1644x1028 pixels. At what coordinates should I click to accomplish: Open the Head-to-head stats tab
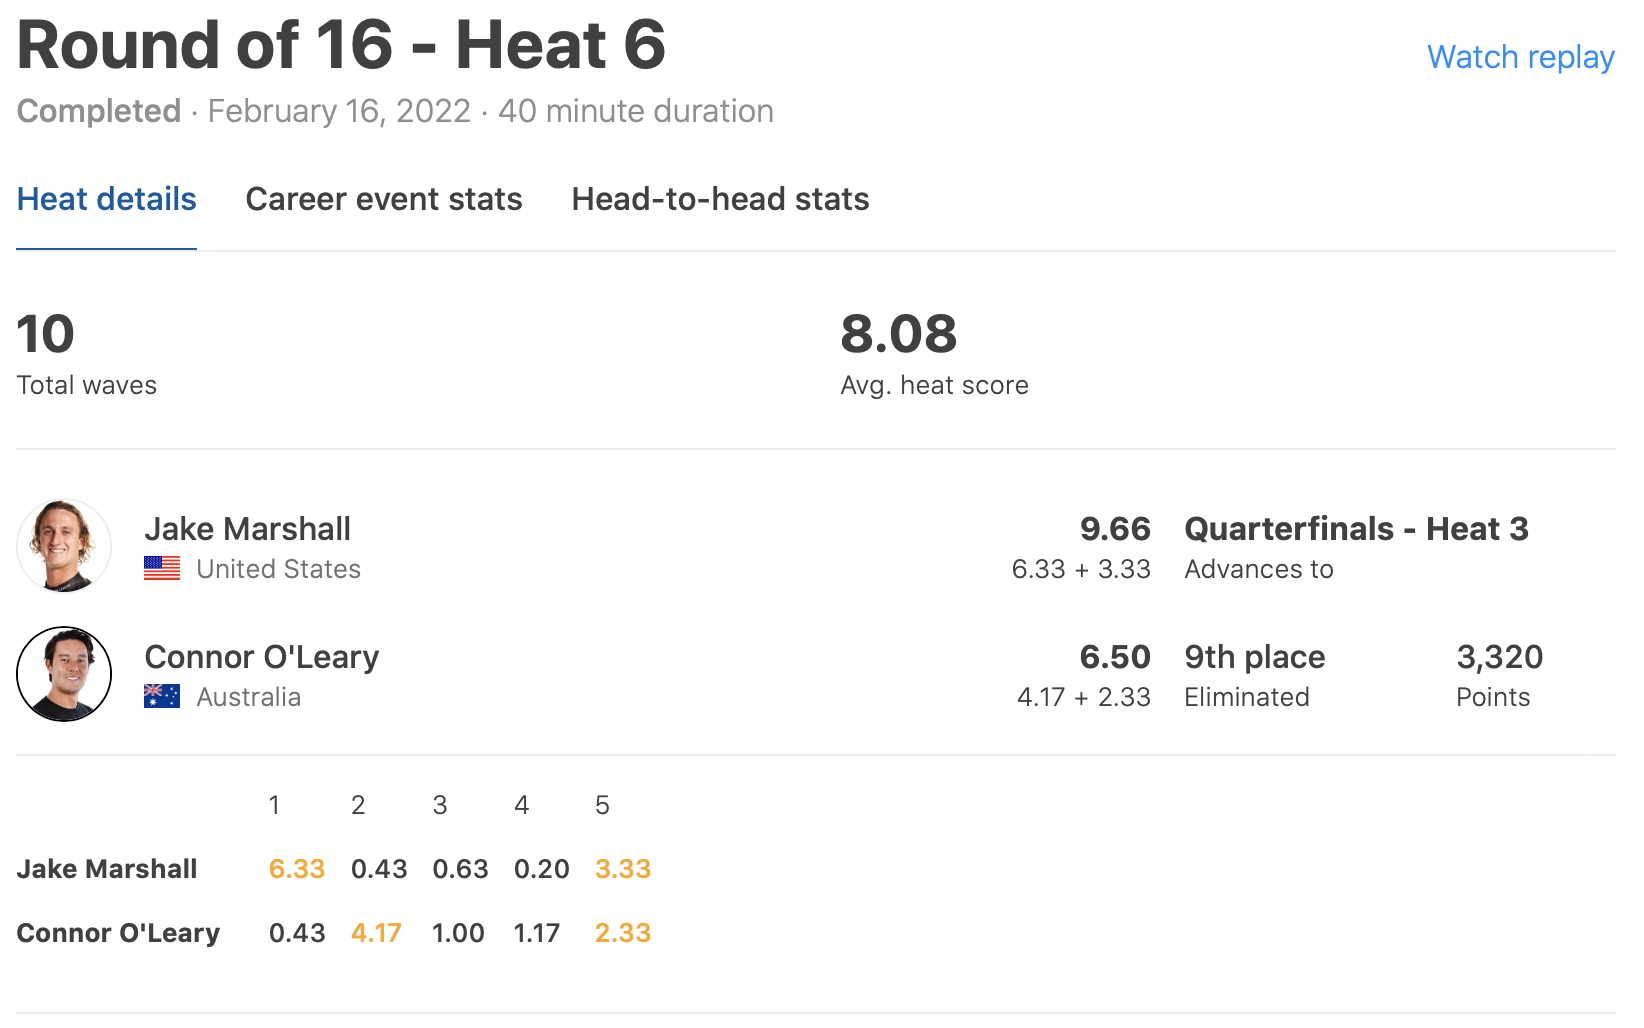coord(720,199)
